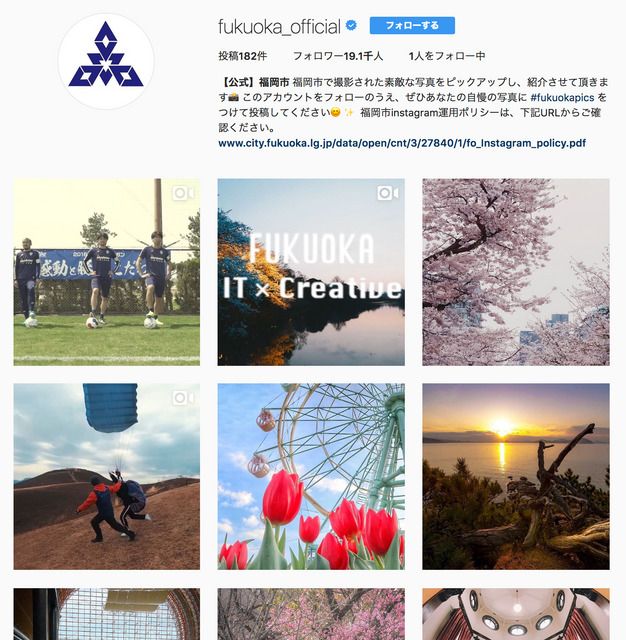The height and width of the screenshot is (640, 626).
Task: Open the pink blossoms photo in bottom row
Action: [311, 614]
